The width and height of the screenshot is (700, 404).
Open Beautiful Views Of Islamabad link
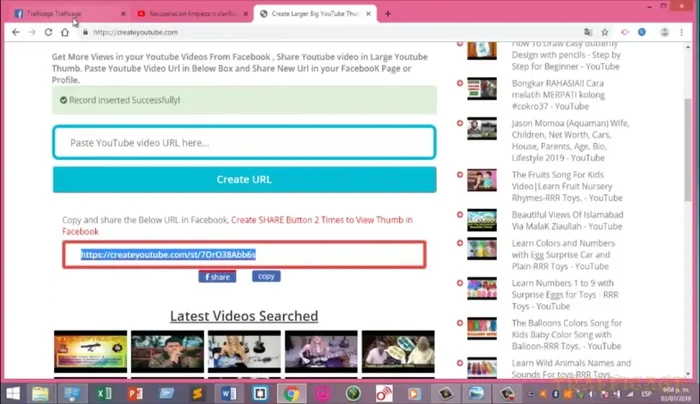567,221
